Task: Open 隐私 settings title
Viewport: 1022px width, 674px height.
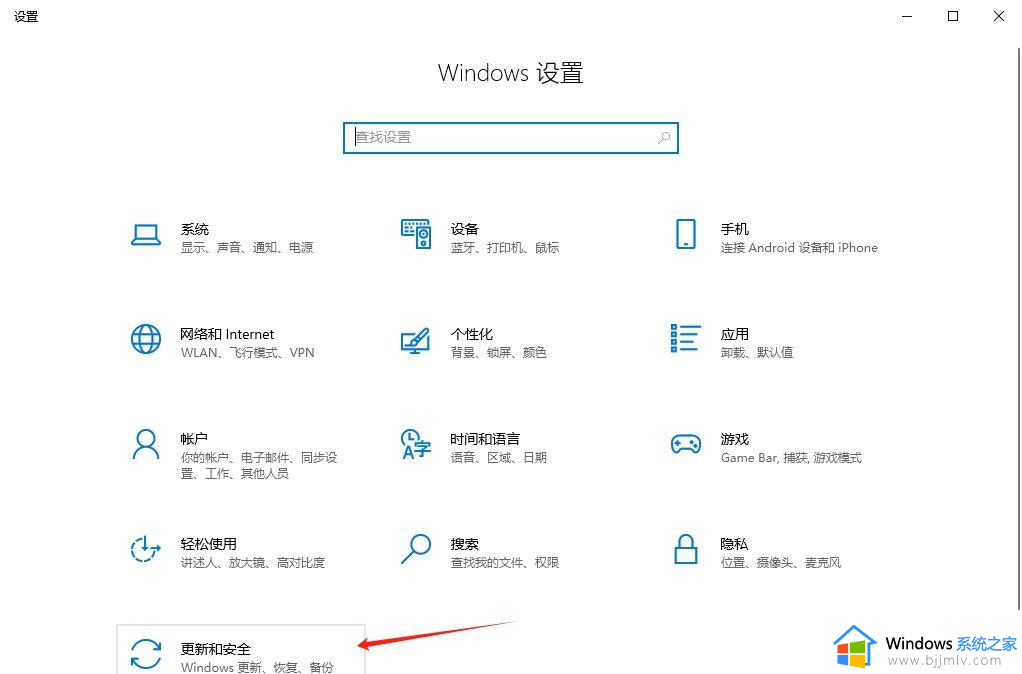Action: 734,544
